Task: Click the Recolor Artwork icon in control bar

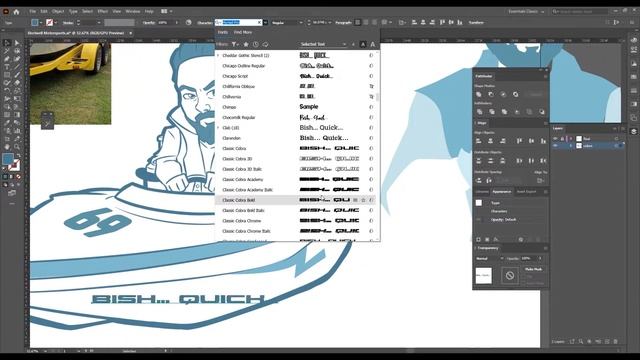Action: pyautogui.click(x=189, y=22)
